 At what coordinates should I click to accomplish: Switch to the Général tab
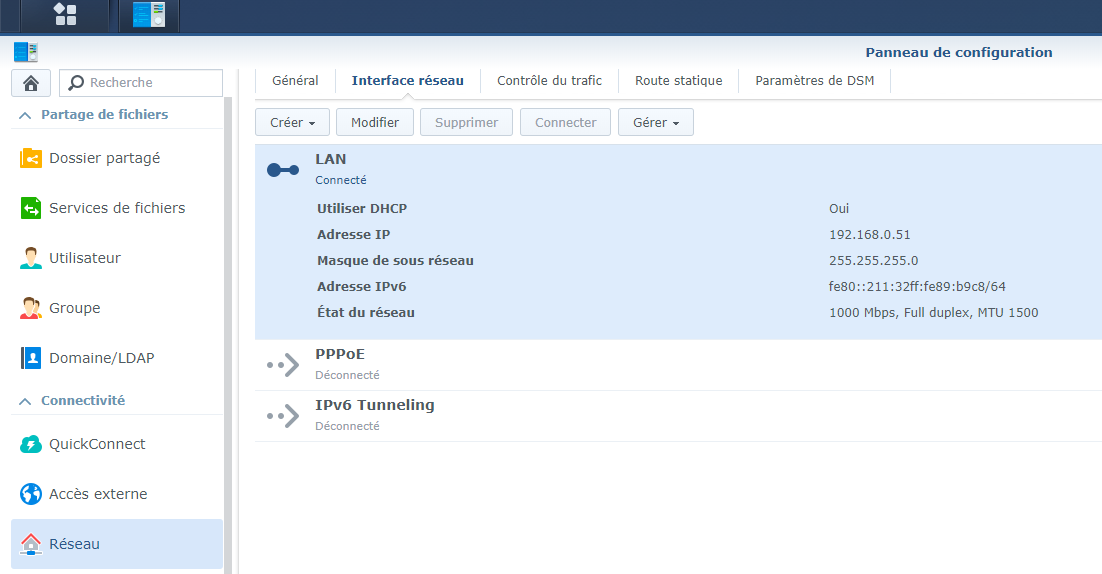pyautogui.click(x=295, y=81)
